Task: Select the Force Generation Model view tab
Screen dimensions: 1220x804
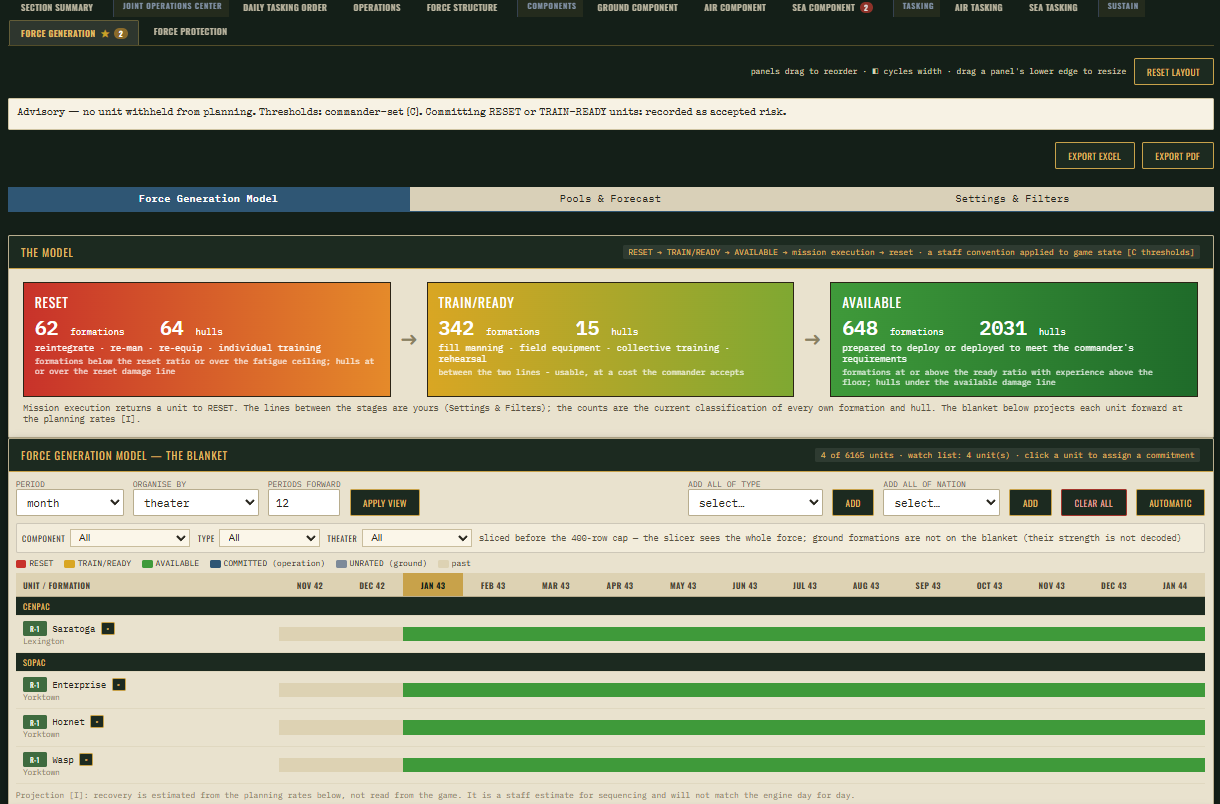Action: pos(208,198)
